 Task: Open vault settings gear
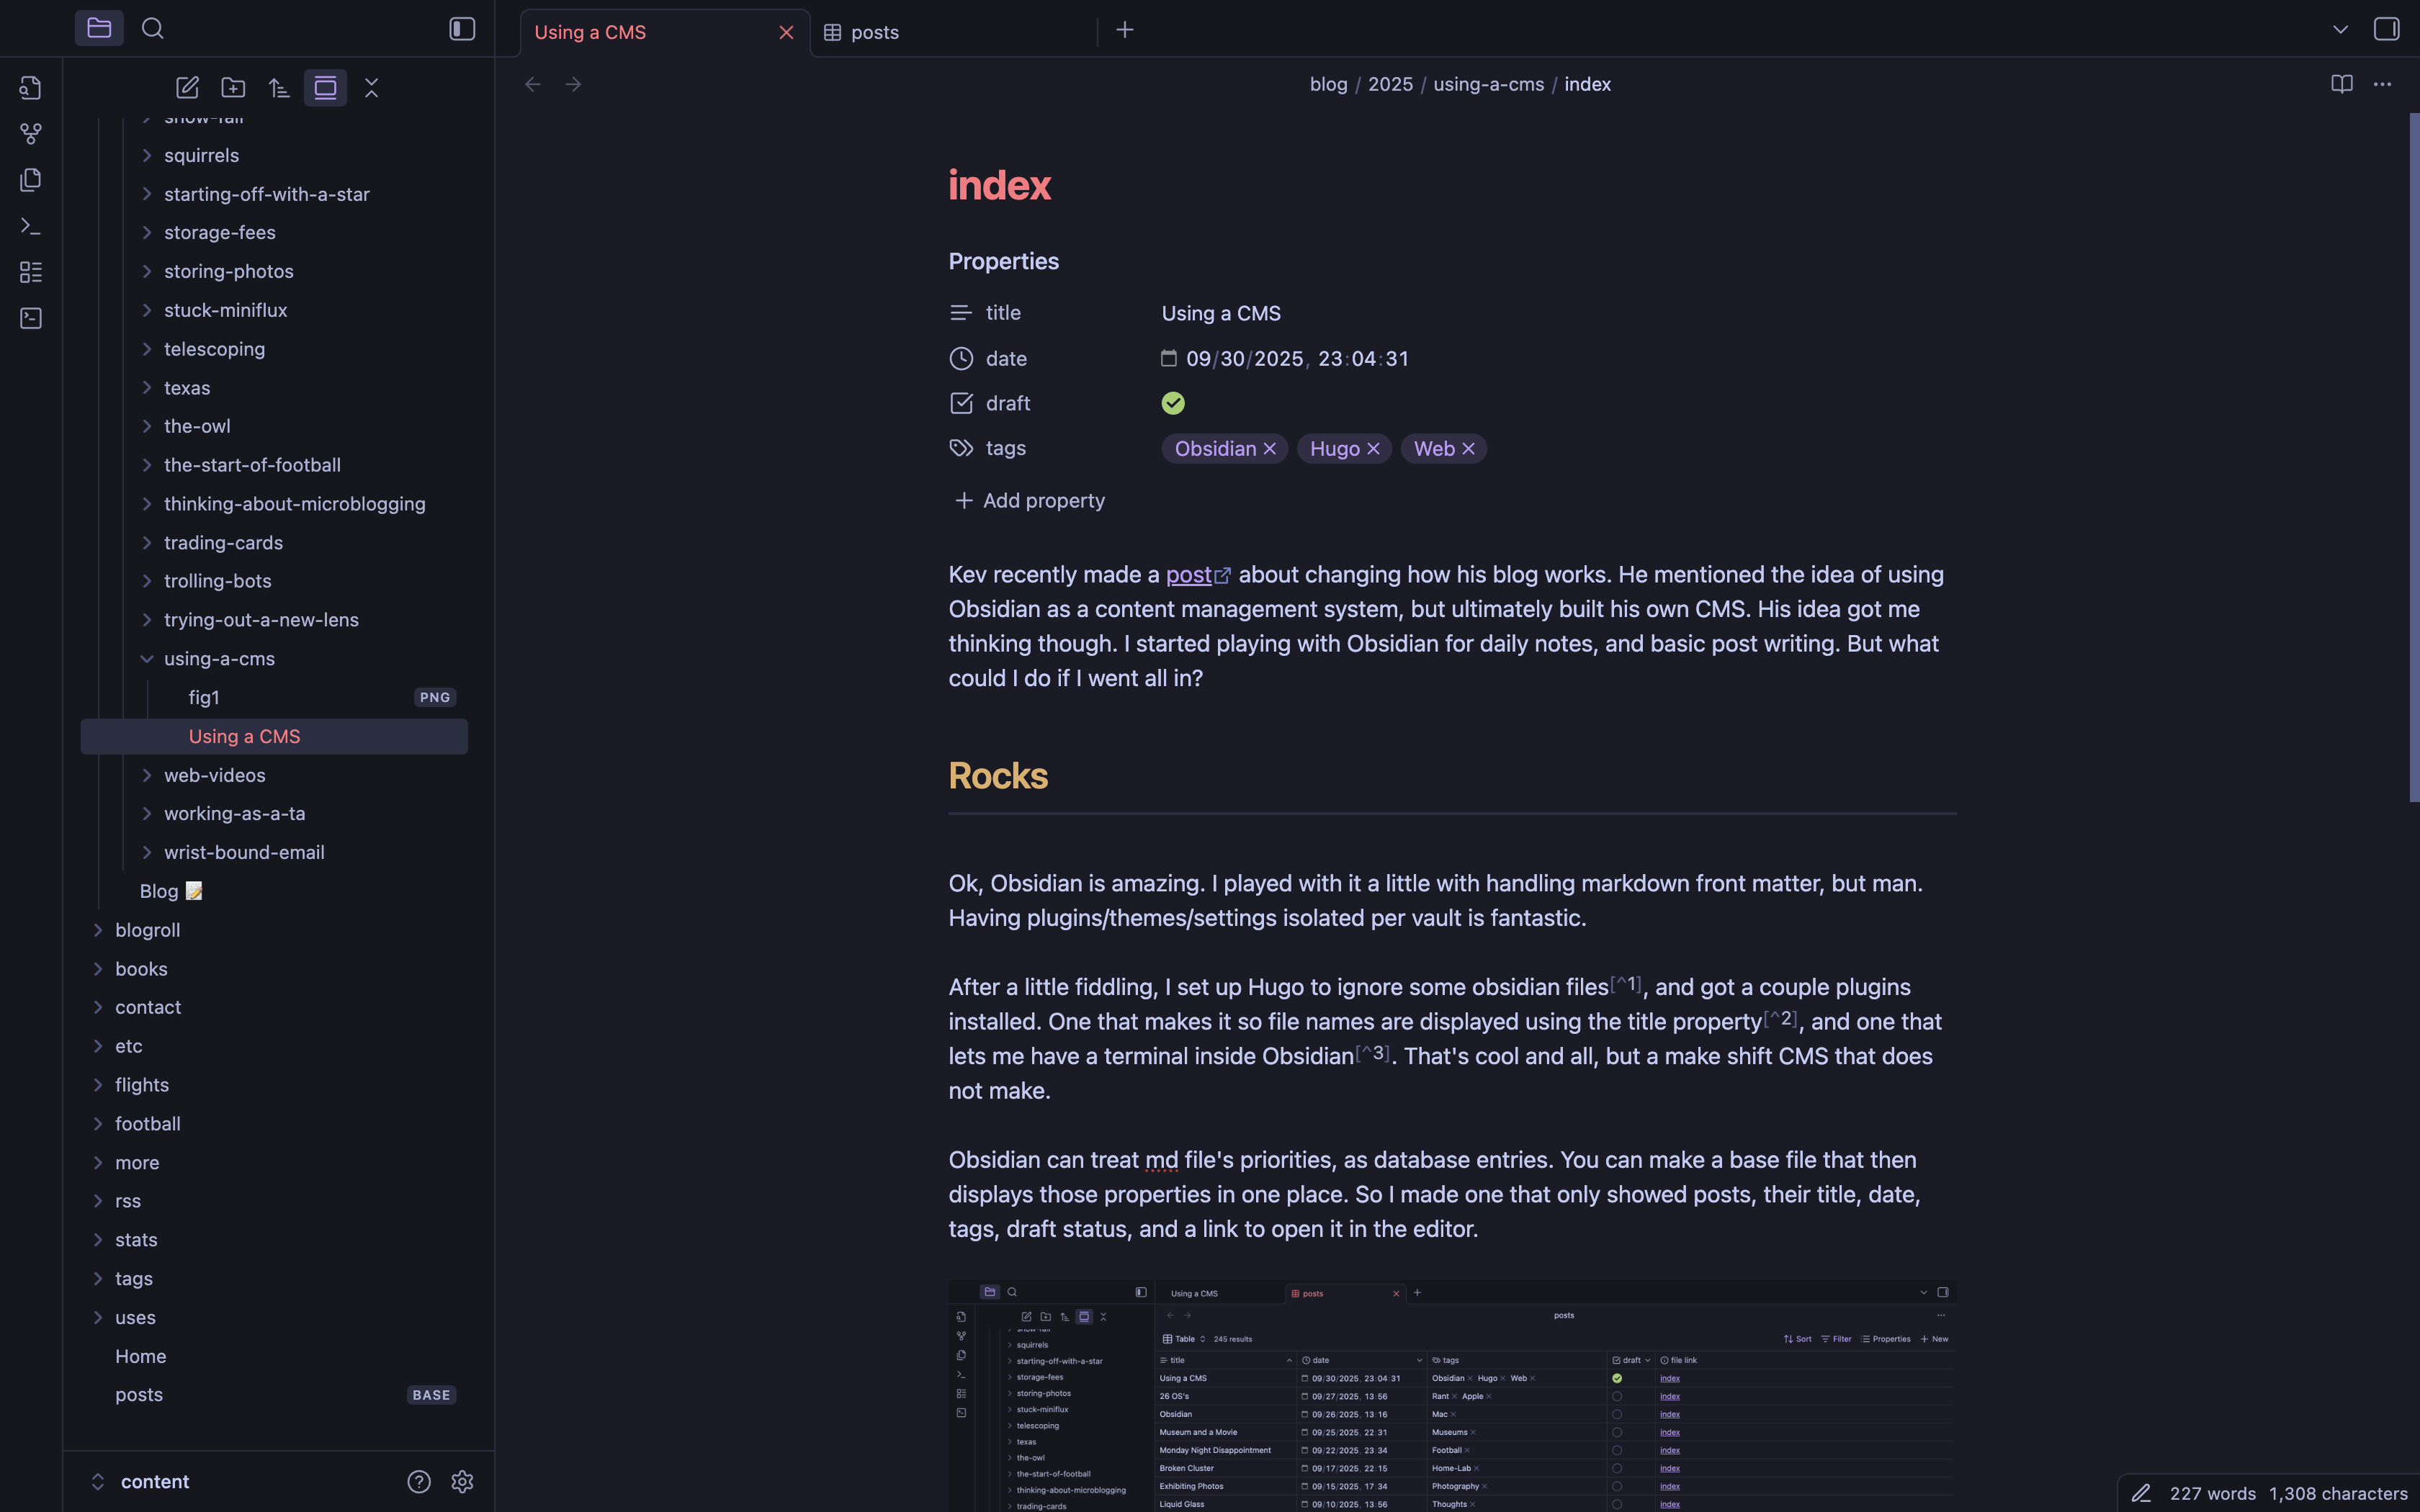(461, 1481)
